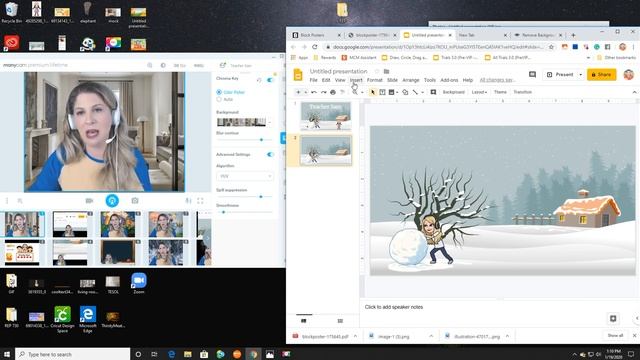Image resolution: width=640 pixels, height=360 pixels.
Task: Click the Paint format icon in Slides toolbar
Action: coord(342,92)
